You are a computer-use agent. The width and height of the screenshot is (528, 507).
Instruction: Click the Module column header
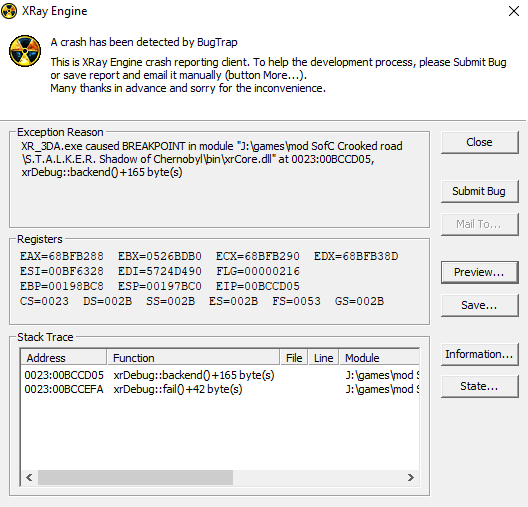click(379, 358)
